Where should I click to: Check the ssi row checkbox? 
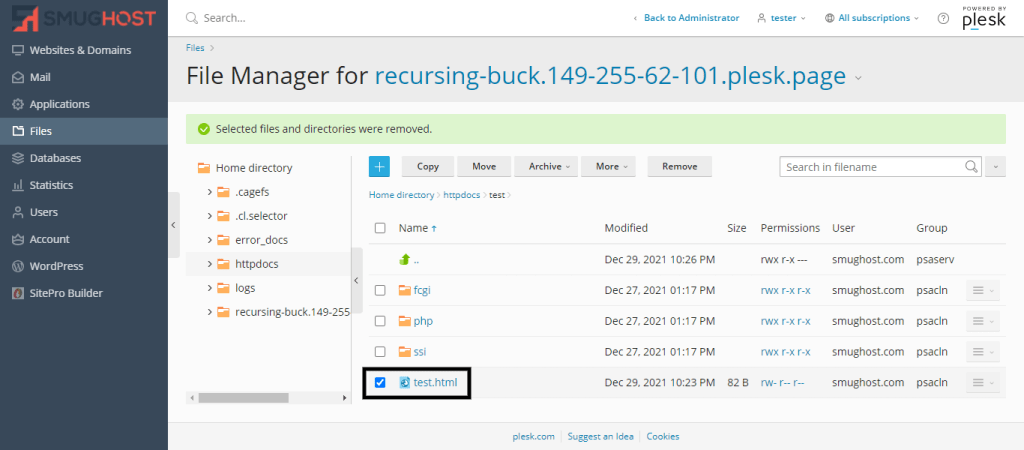click(x=380, y=352)
